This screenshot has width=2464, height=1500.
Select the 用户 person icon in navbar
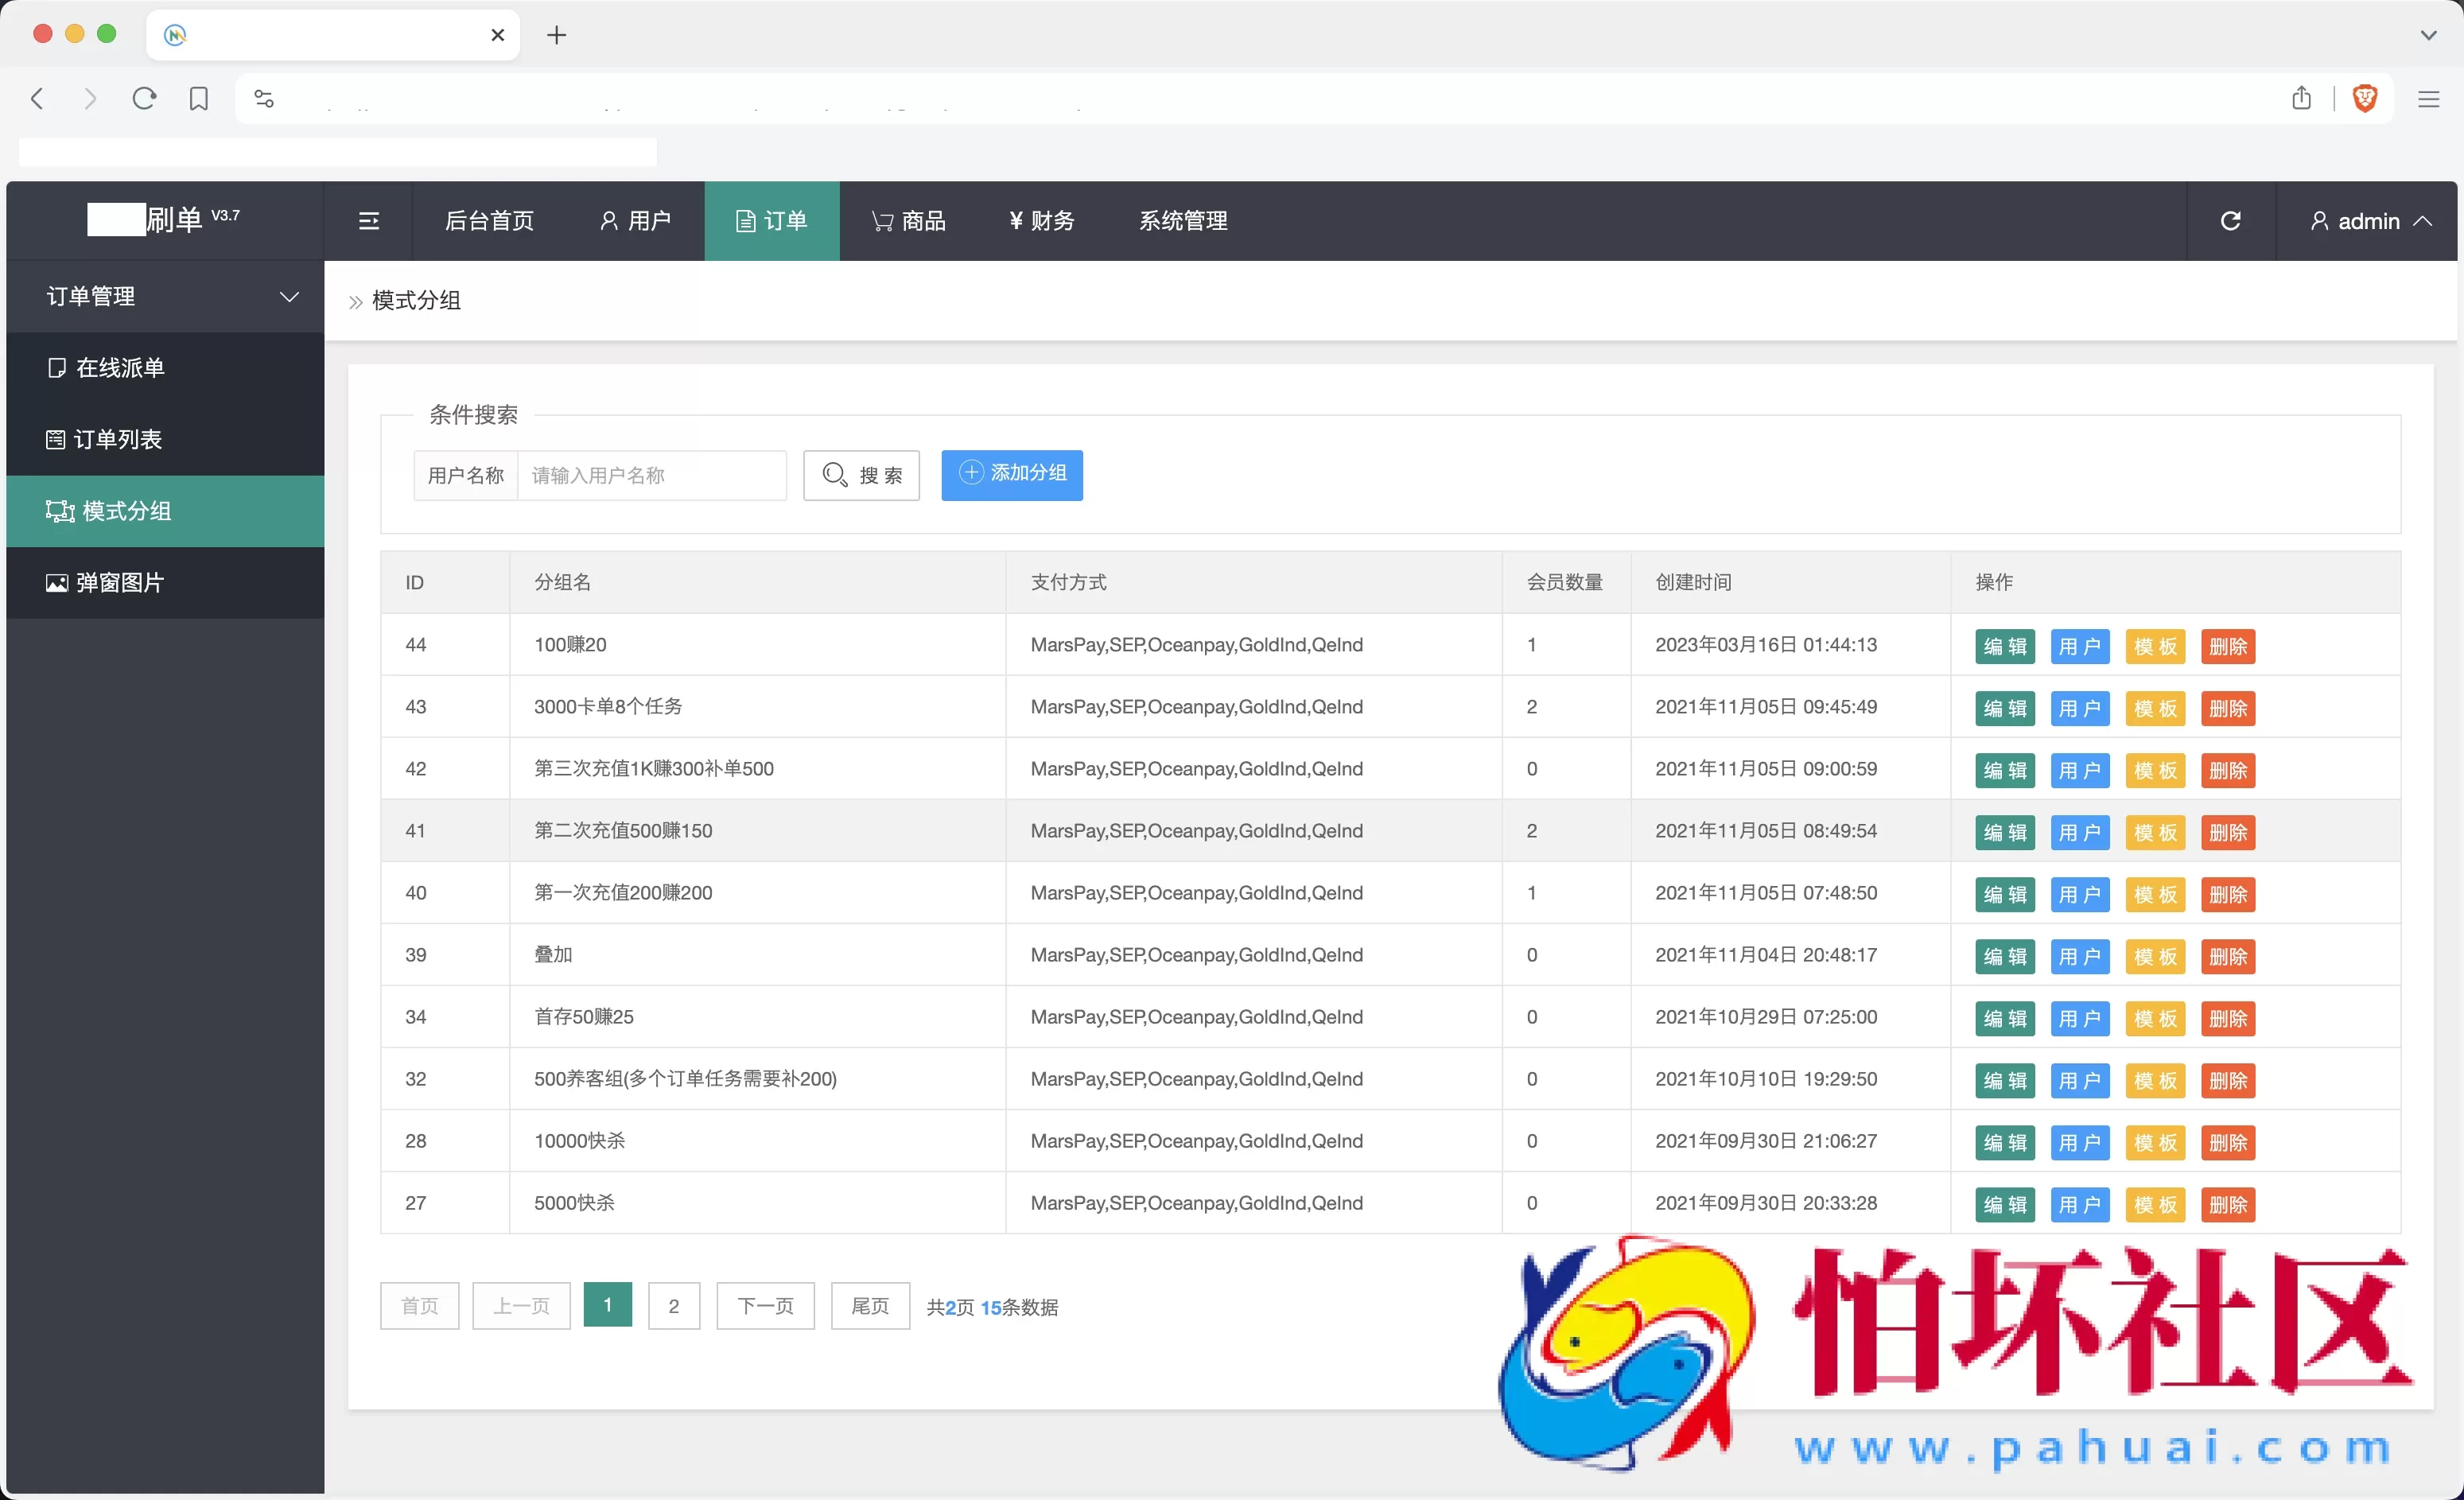(x=609, y=220)
